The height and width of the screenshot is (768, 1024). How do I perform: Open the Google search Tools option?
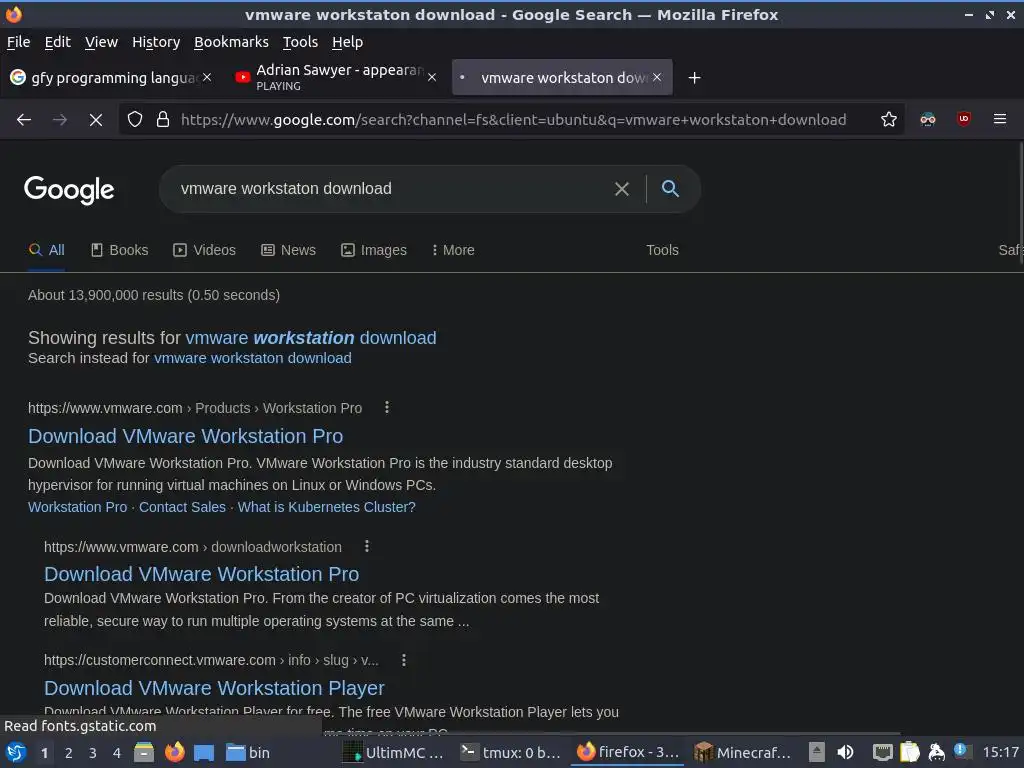[662, 250]
